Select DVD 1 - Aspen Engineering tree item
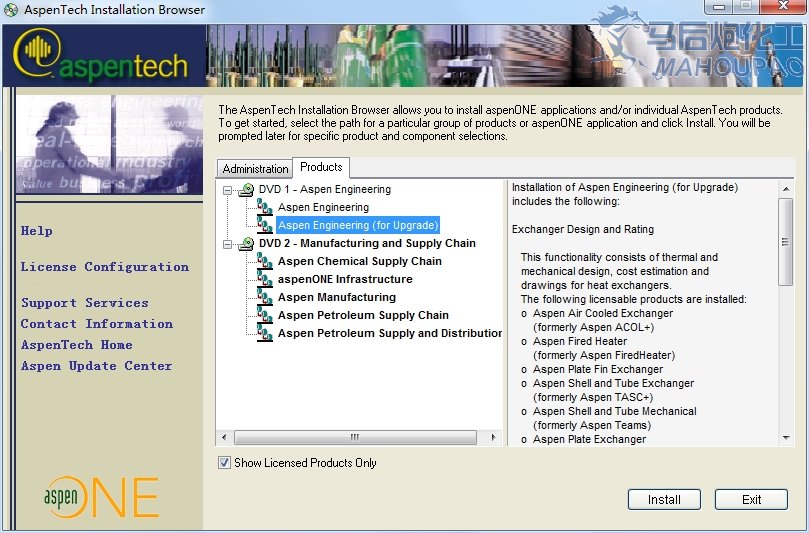The height and width of the screenshot is (533, 809). pos(325,189)
